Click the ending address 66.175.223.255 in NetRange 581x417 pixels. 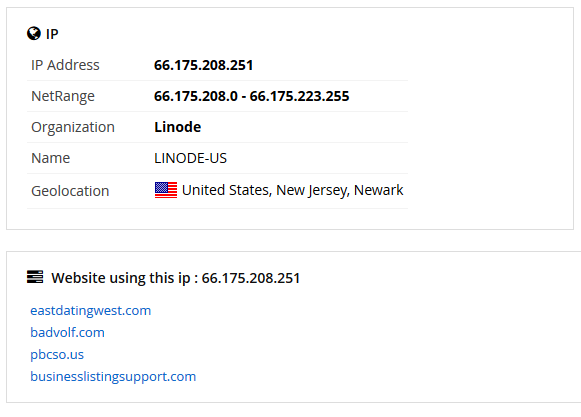(x=299, y=96)
